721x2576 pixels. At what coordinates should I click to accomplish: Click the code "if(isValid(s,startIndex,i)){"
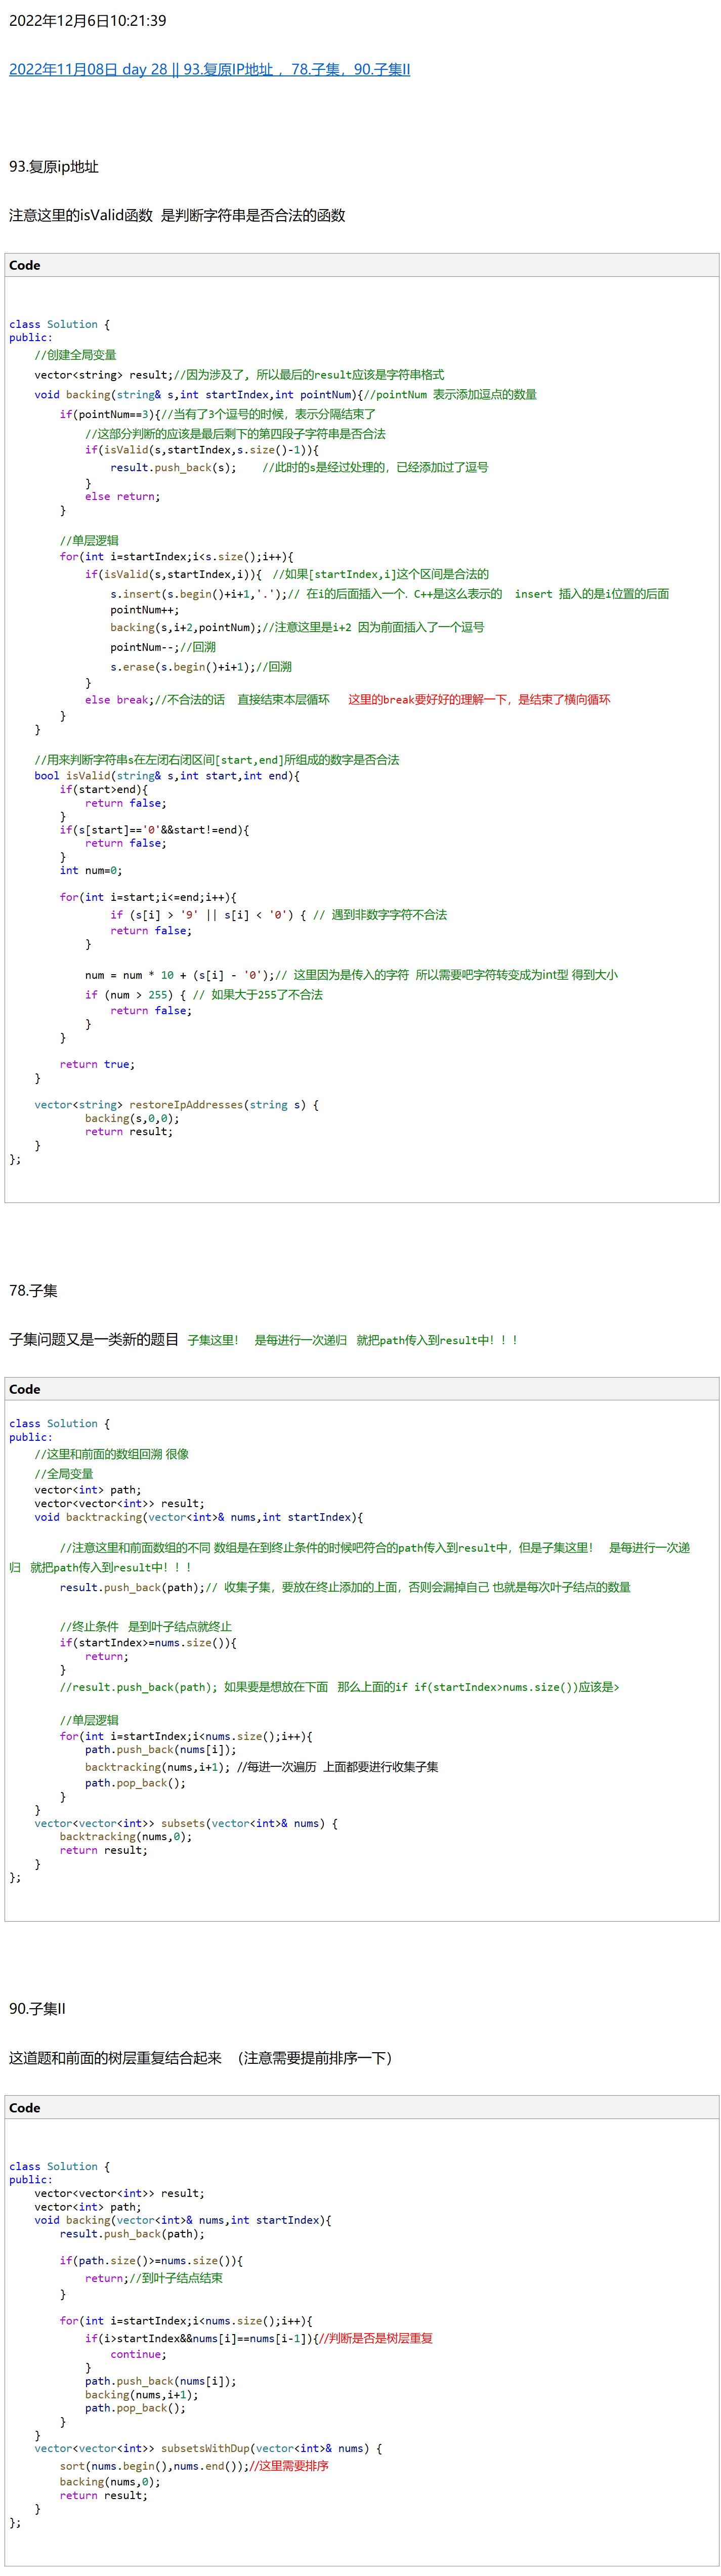173,574
